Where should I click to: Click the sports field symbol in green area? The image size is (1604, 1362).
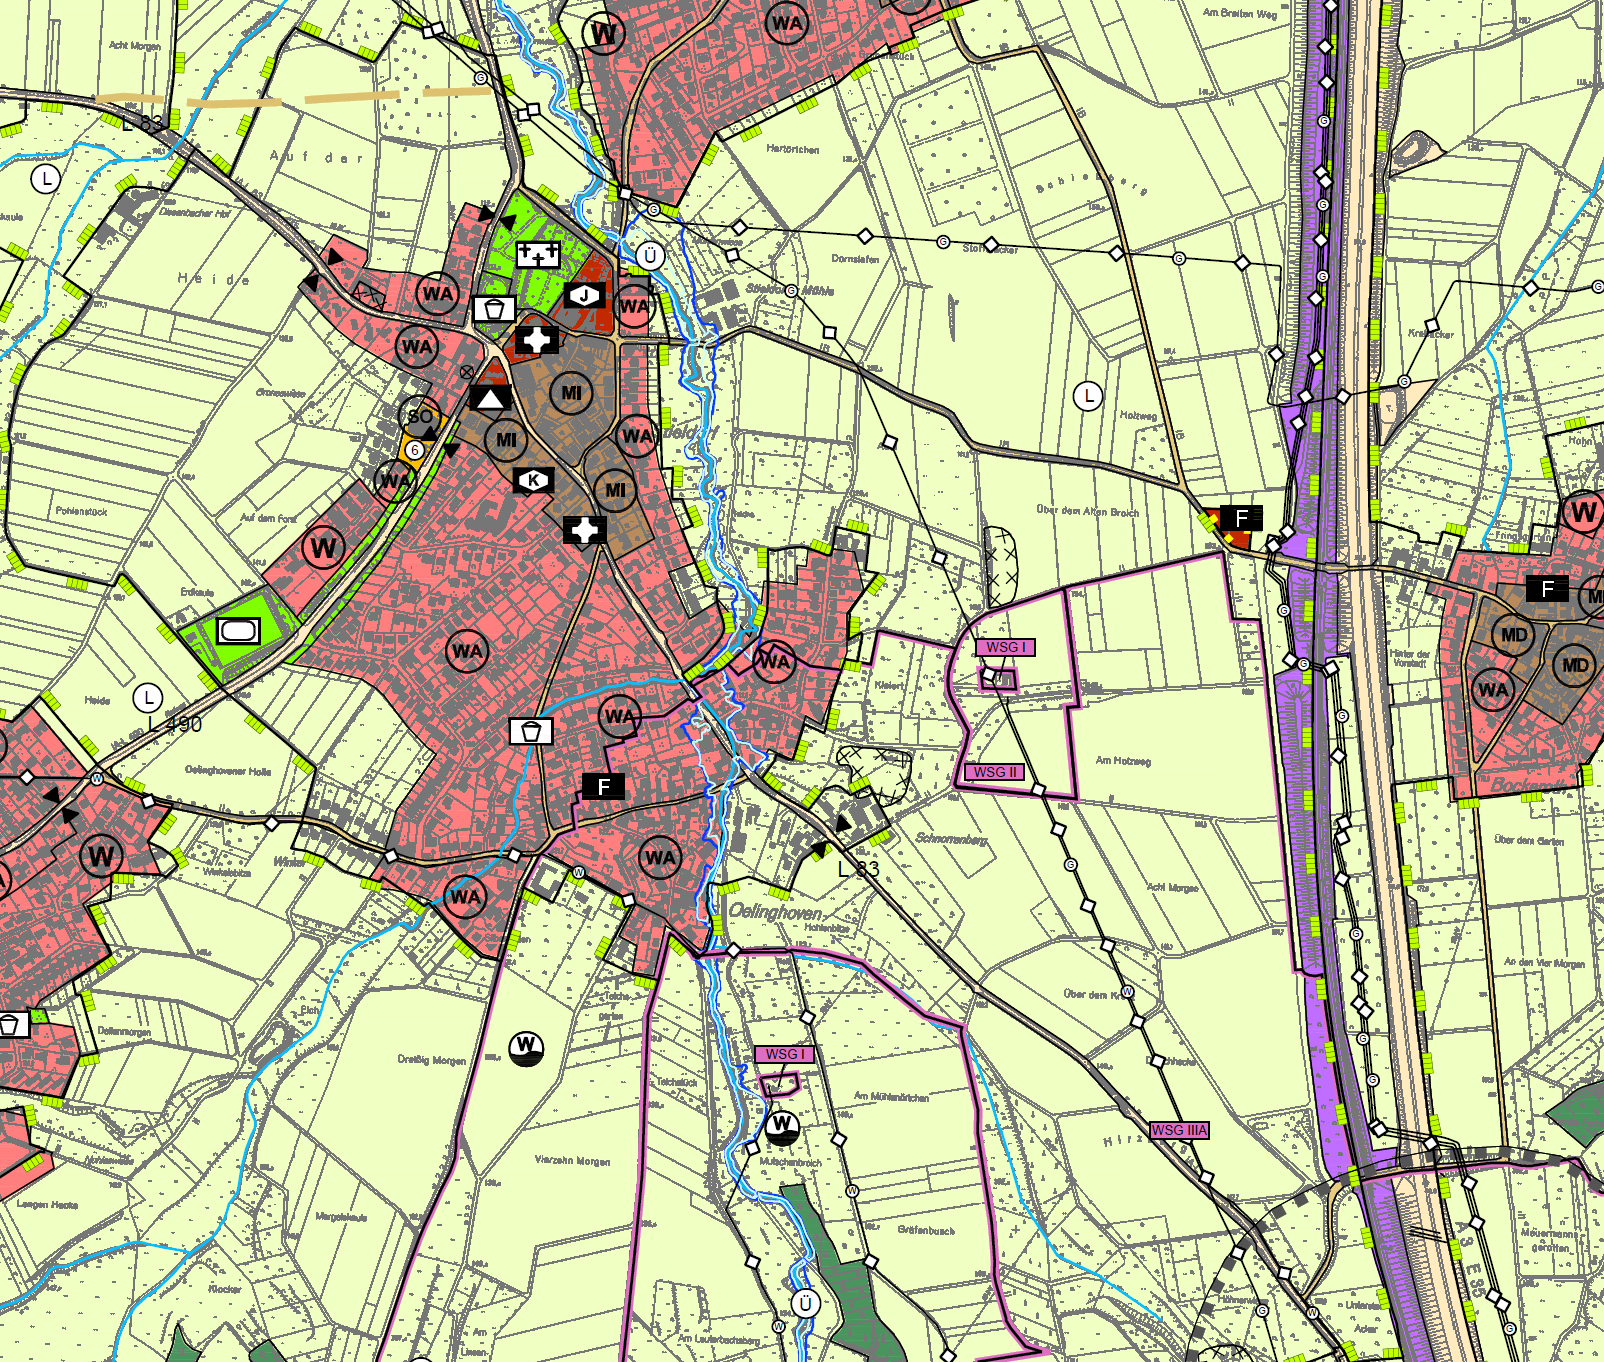[238, 631]
